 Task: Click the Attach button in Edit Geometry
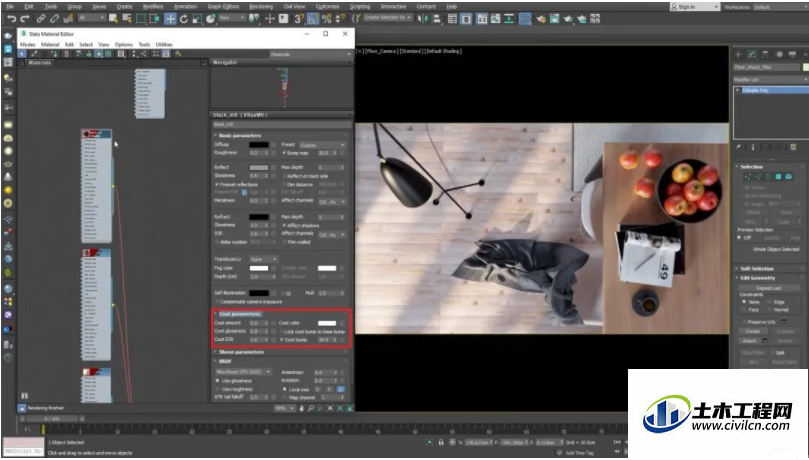[750, 341]
